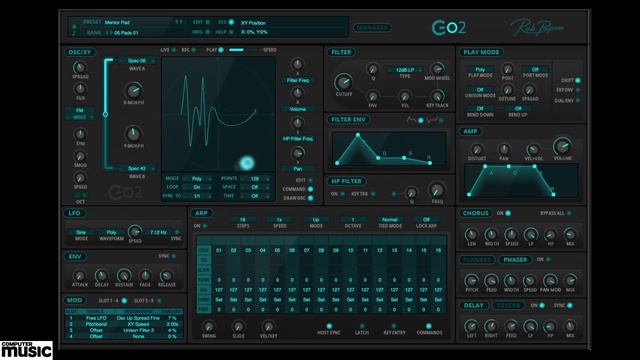Adjust the filter Mod Wheel knob

click(437, 68)
